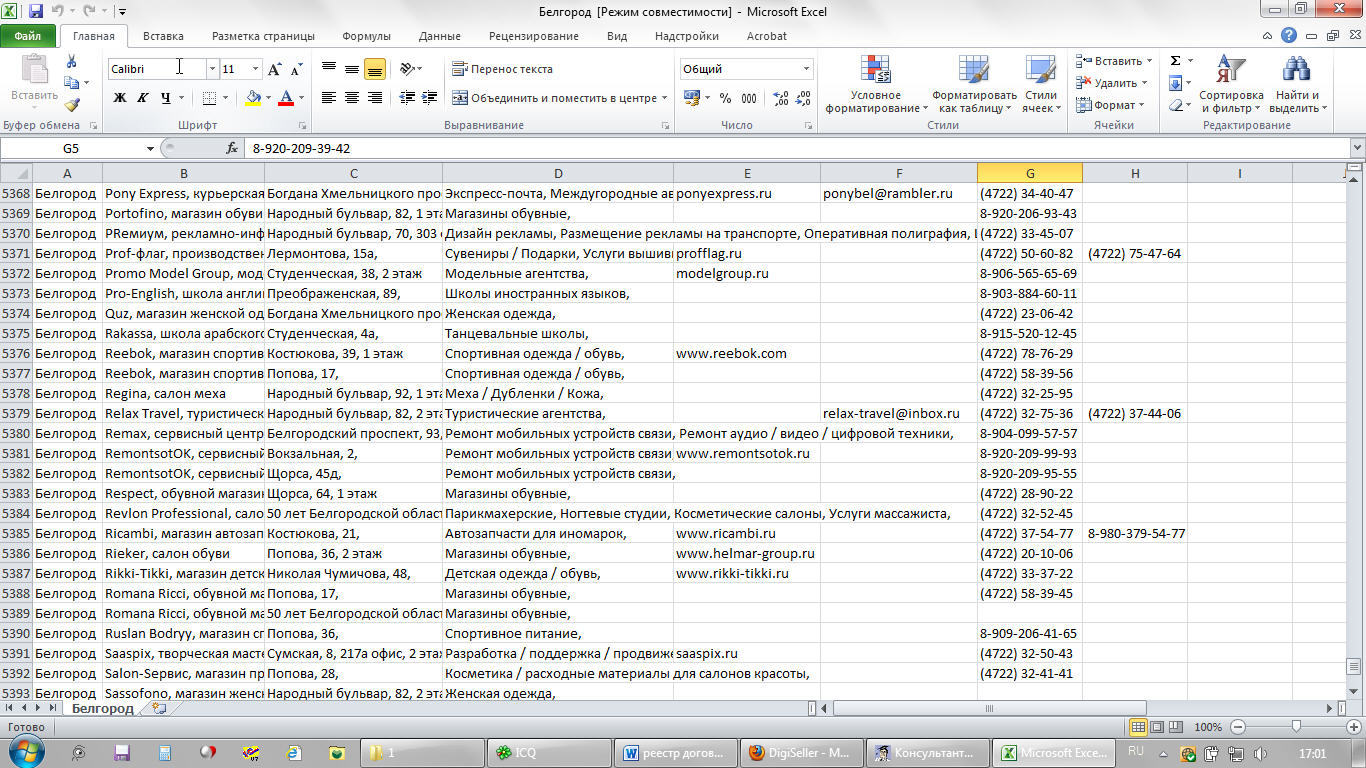The height and width of the screenshot is (768, 1366).
Task: Switch to ICQ taskbar window
Action: pyautogui.click(x=549, y=752)
